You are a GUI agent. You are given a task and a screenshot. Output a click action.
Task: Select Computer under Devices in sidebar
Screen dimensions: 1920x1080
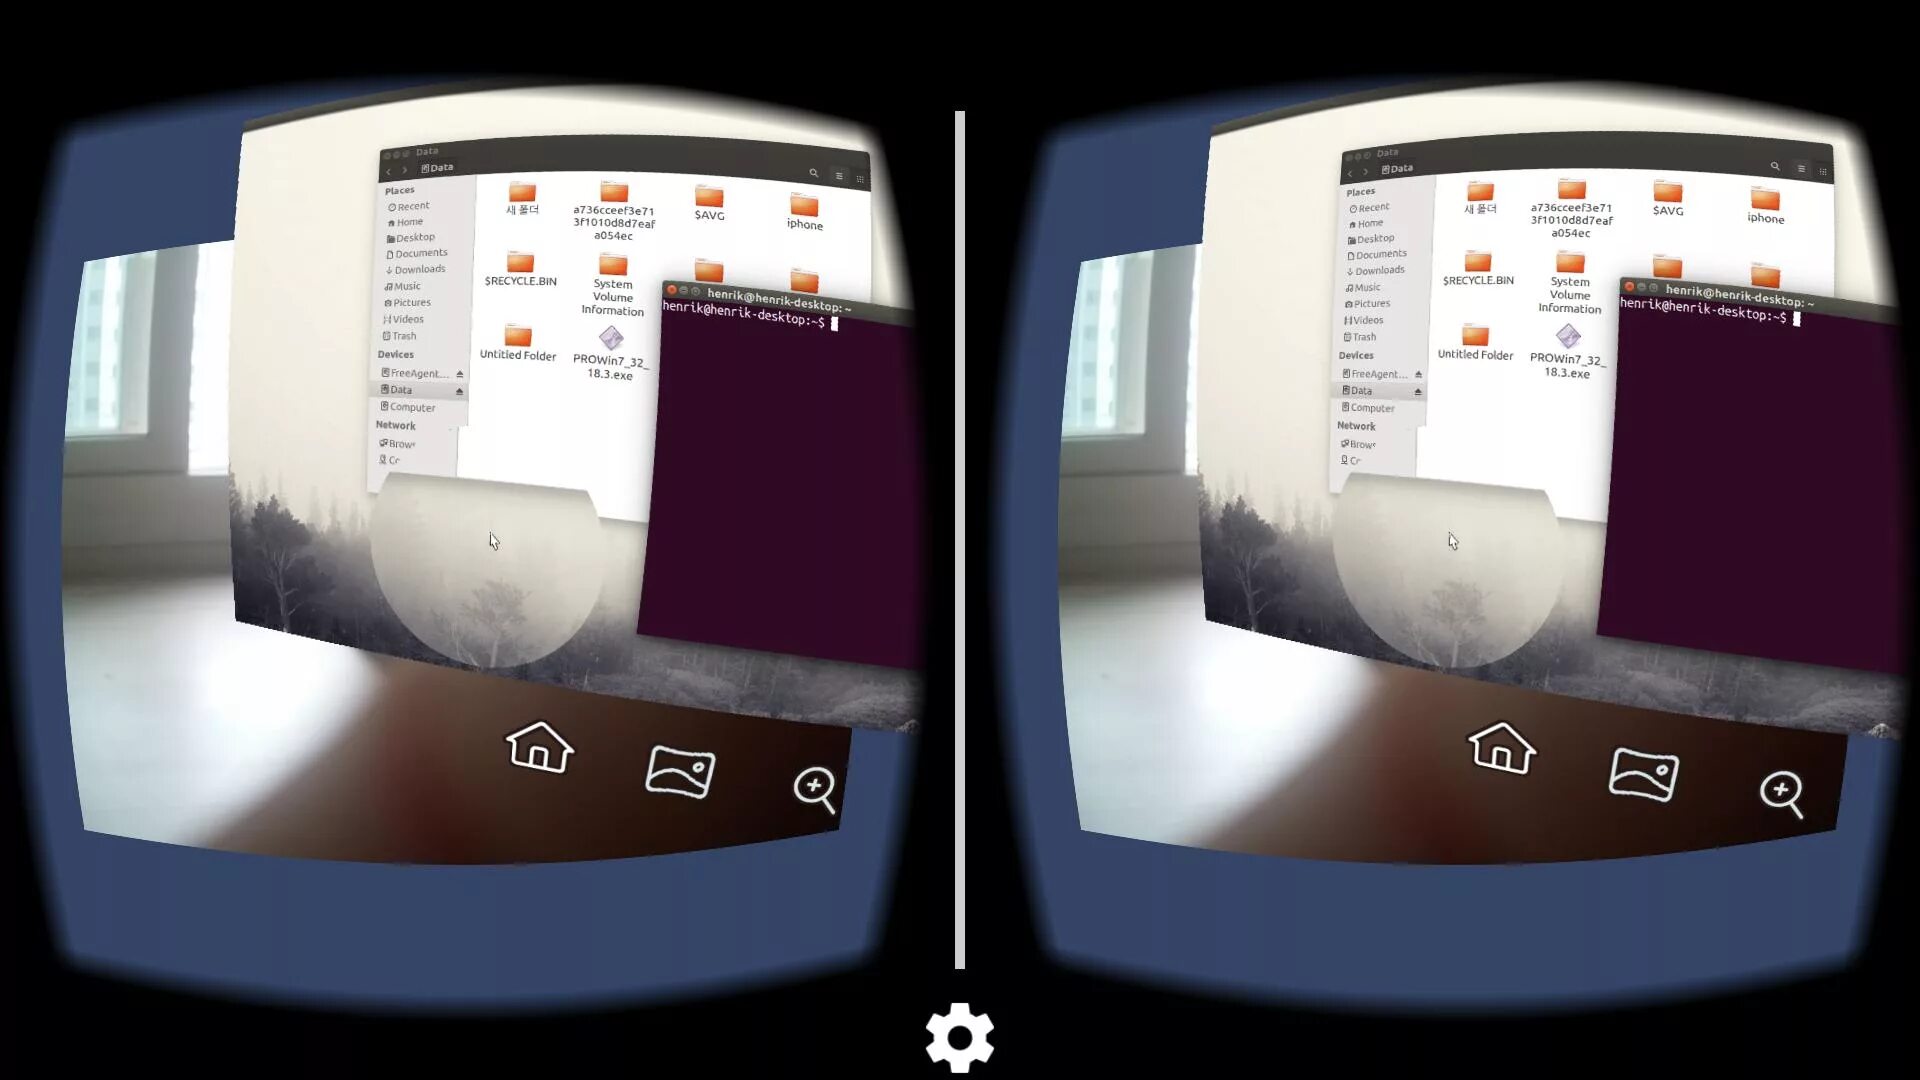tap(413, 407)
